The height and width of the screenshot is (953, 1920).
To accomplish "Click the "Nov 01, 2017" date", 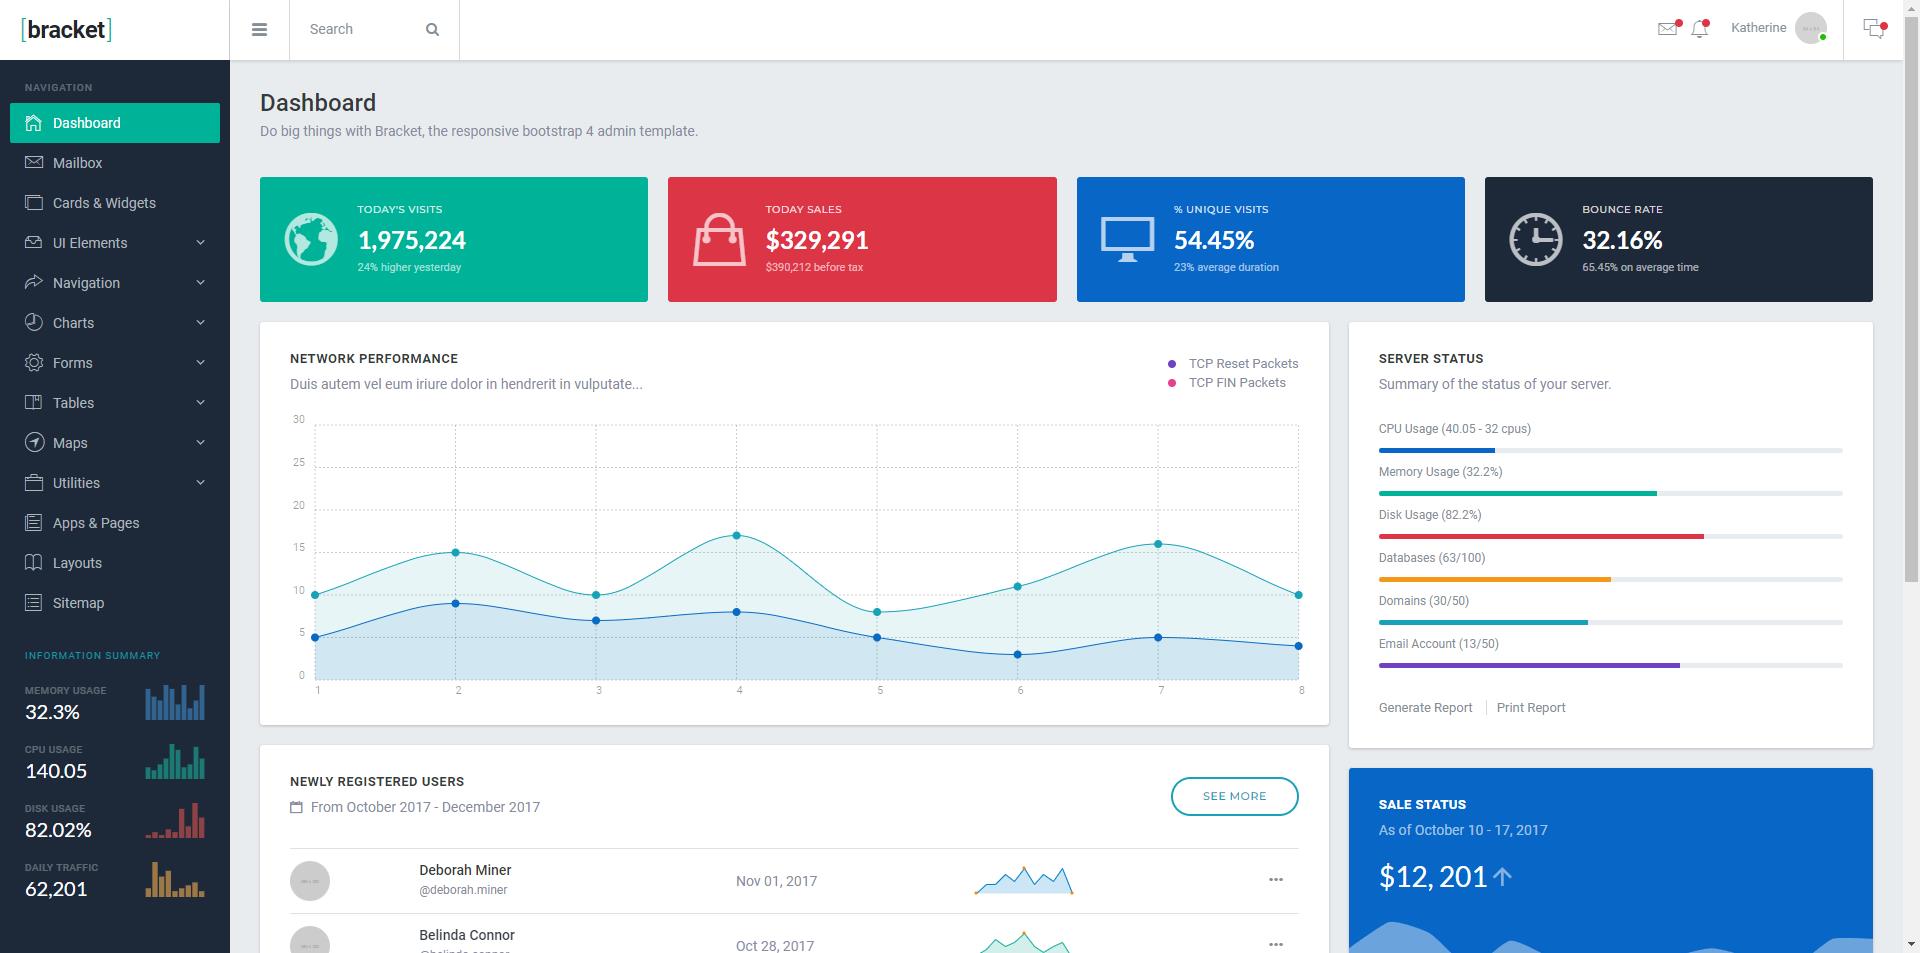I will pos(776,881).
